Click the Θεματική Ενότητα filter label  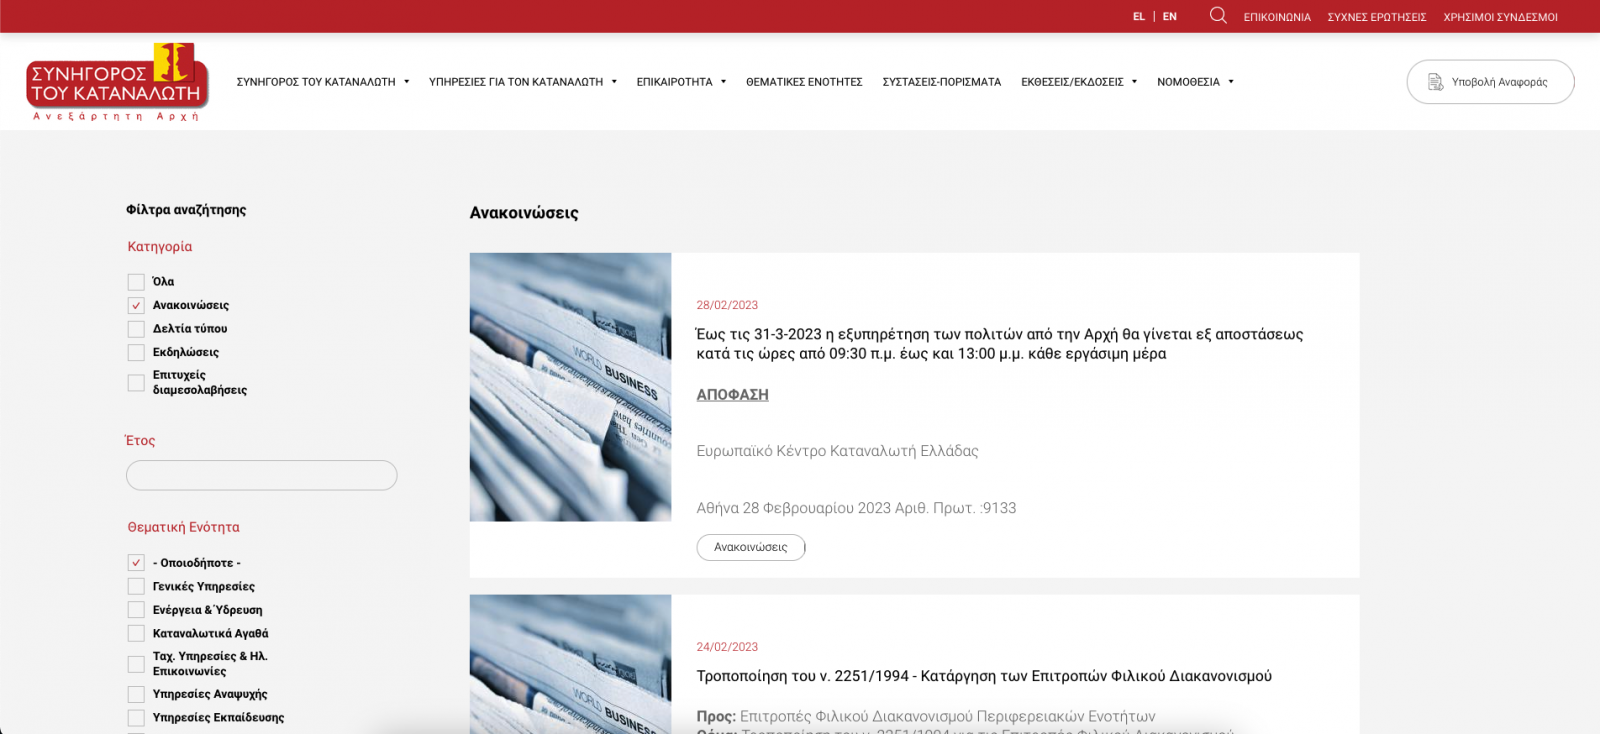(x=184, y=527)
